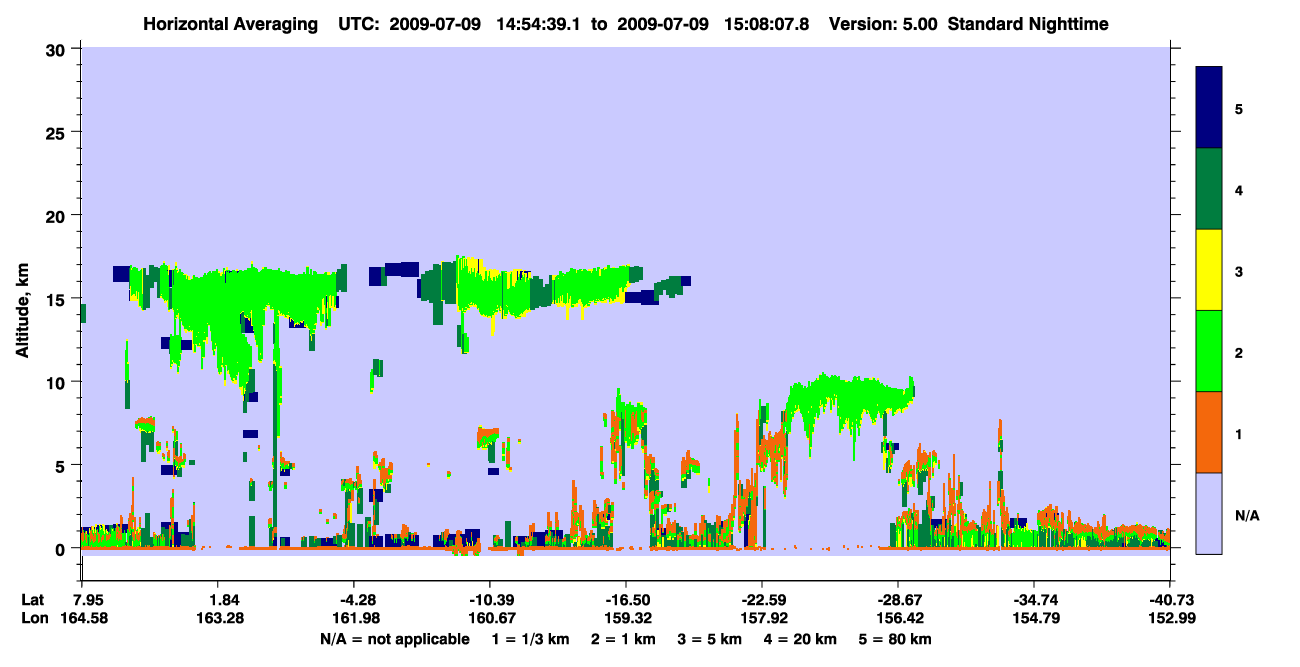Click latitude value '-4.28'
This screenshot has width=1300, height=667.
tap(354, 600)
